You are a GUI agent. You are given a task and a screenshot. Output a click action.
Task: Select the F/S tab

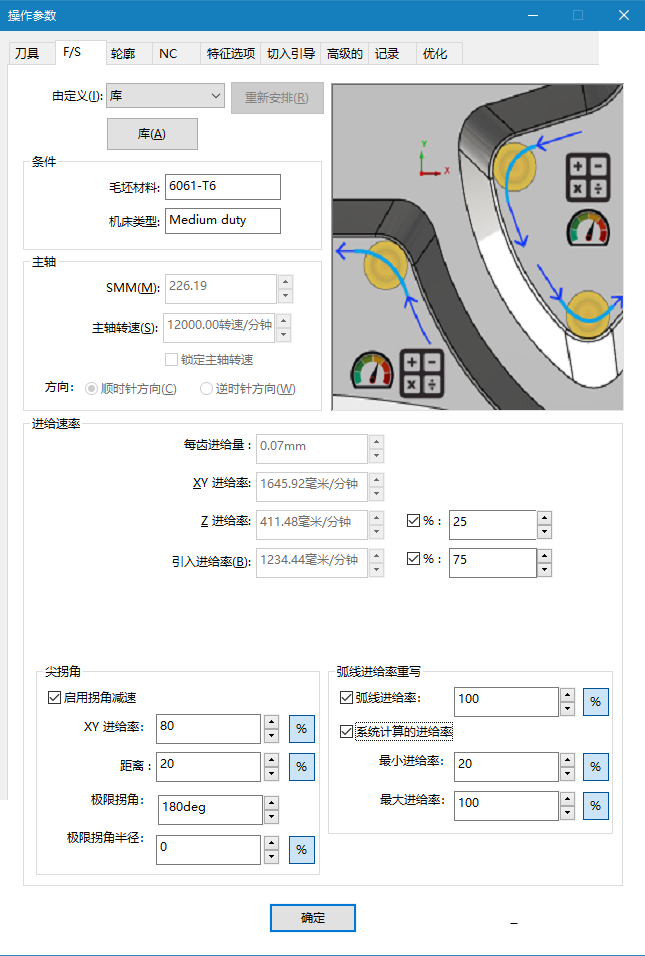(80, 52)
